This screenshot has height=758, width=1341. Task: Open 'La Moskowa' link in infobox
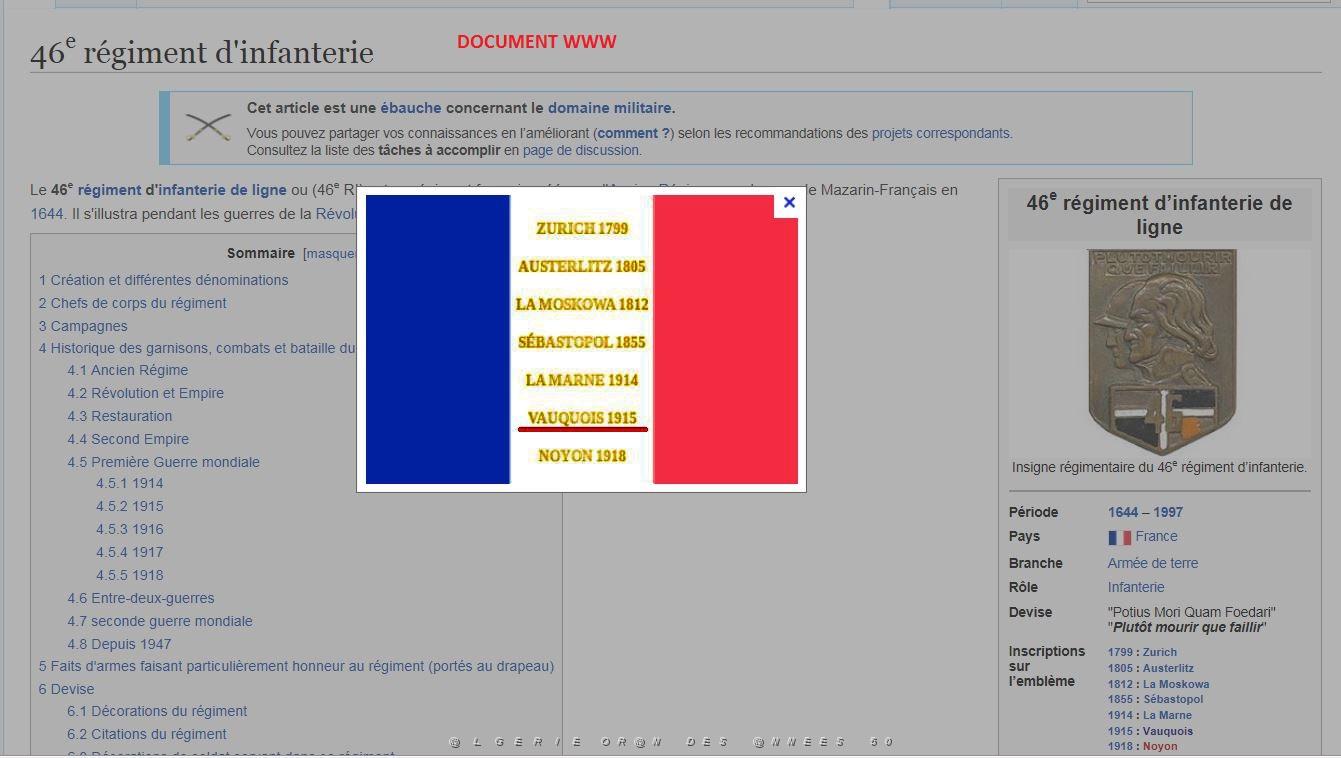(1176, 684)
